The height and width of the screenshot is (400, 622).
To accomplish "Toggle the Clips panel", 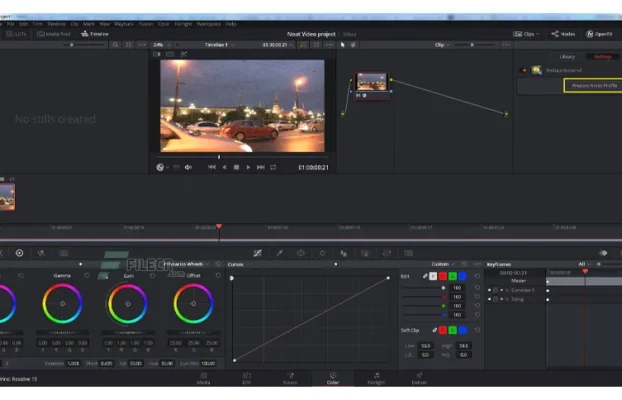I will click(x=526, y=34).
